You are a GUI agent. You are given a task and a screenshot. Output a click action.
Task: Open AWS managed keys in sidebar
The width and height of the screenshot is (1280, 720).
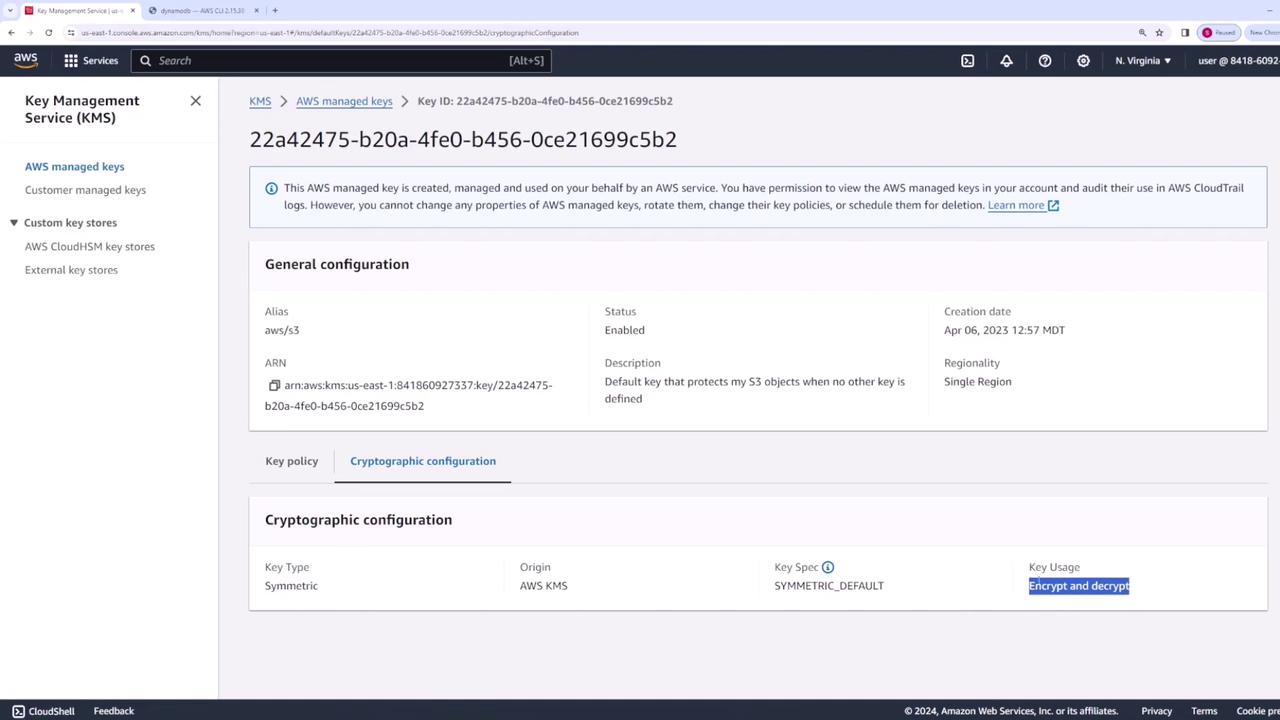tap(75, 167)
